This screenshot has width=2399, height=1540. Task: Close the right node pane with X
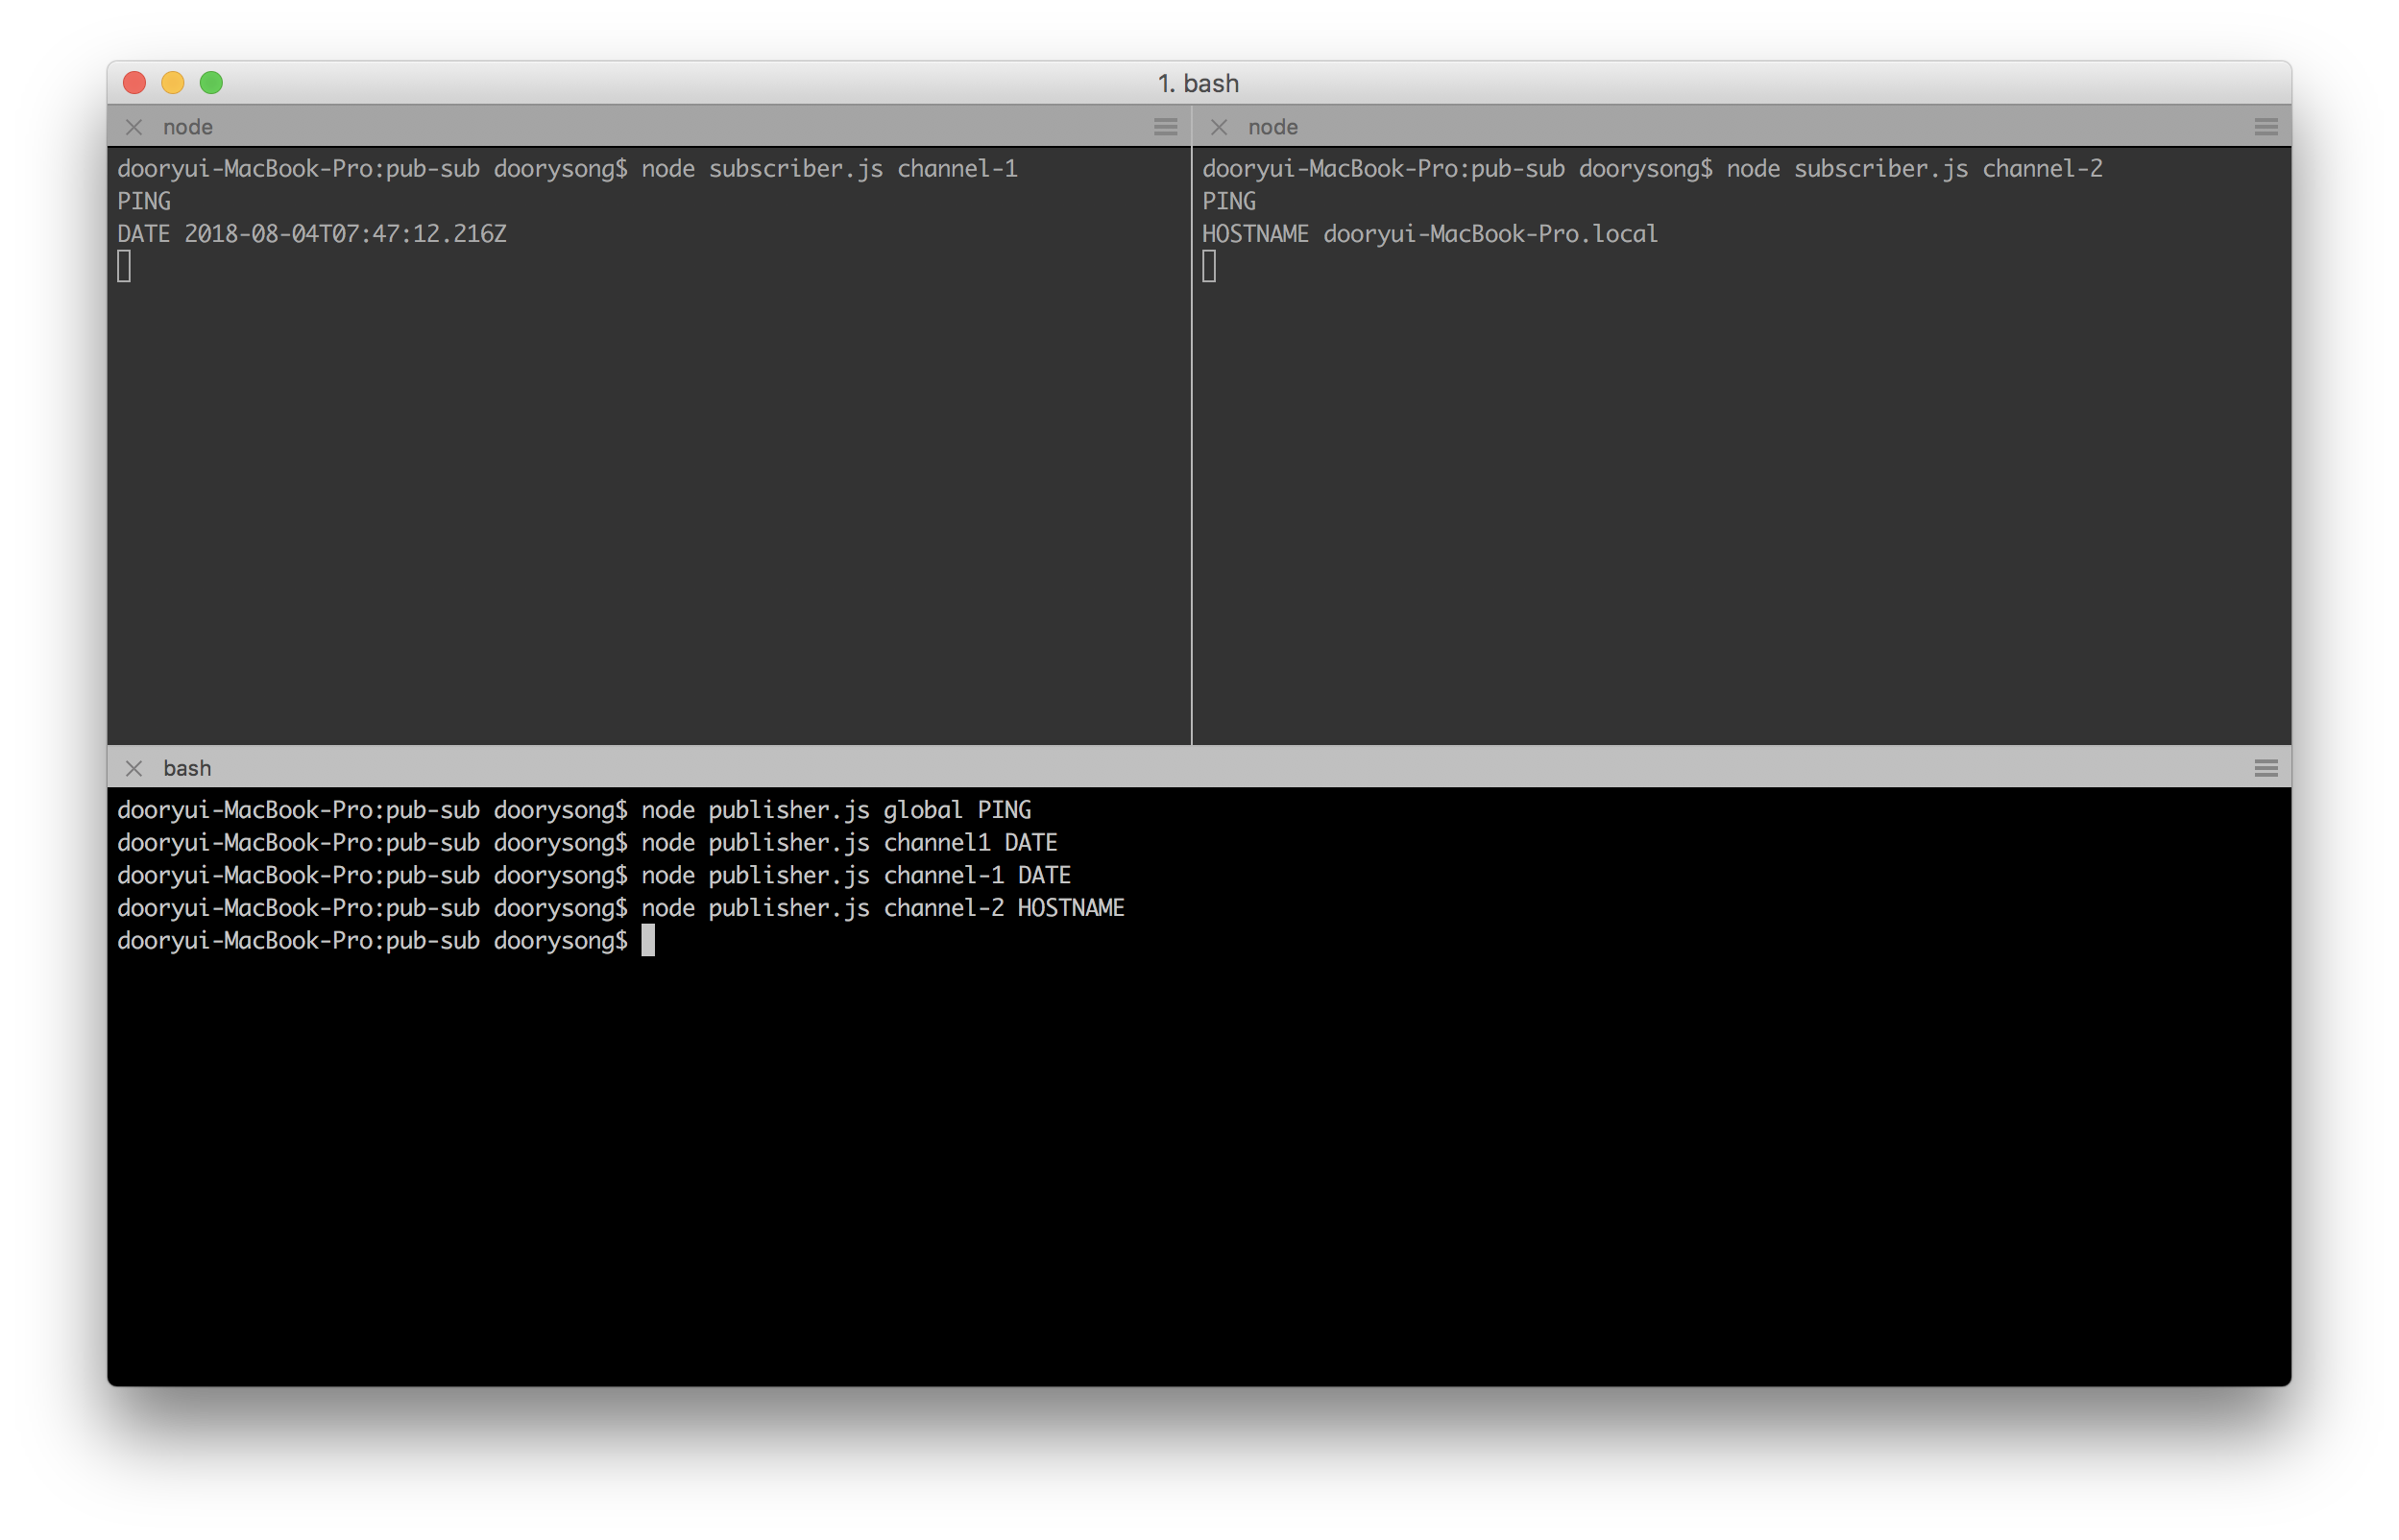(x=1218, y=127)
